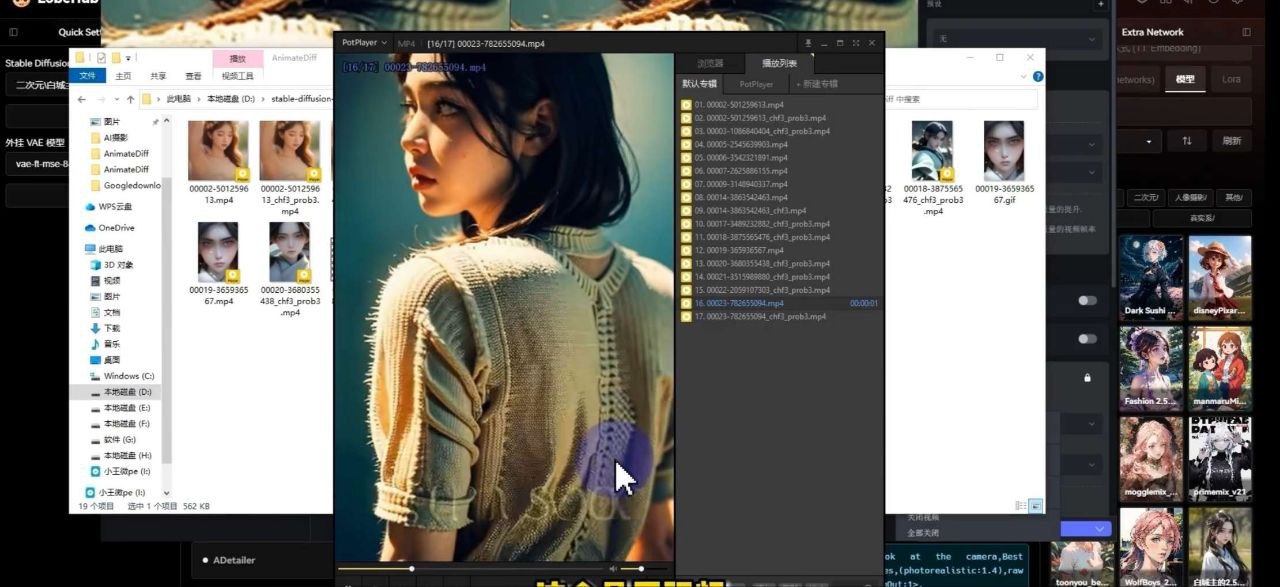Play 01. 00002-501259613.mp4 from playlist
Screen dimensions: 1280x587
[x=739, y=105]
